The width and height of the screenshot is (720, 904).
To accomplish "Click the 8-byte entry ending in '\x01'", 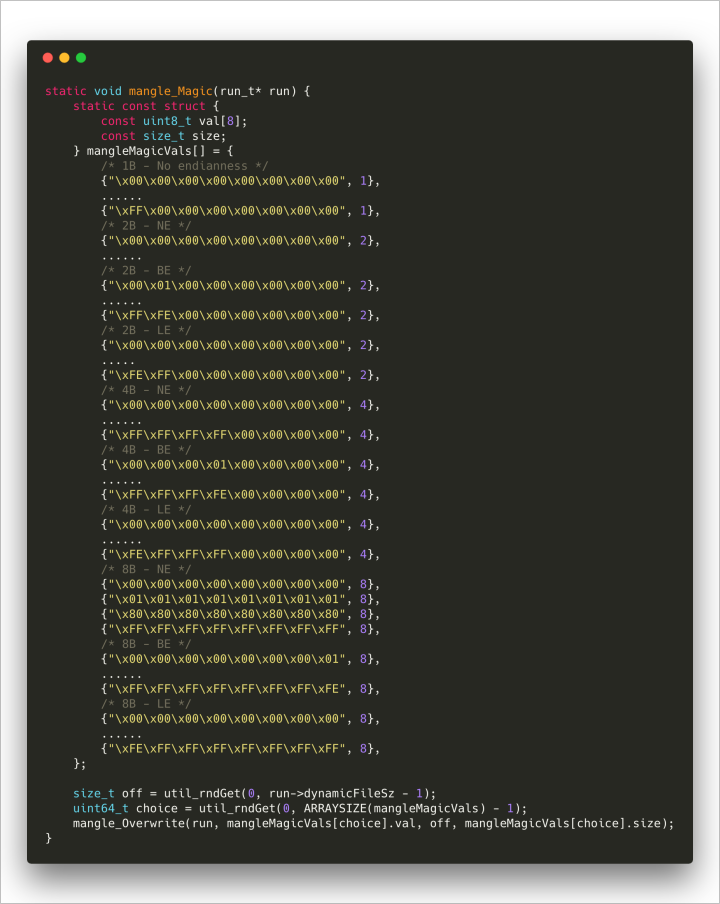I will [240, 659].
